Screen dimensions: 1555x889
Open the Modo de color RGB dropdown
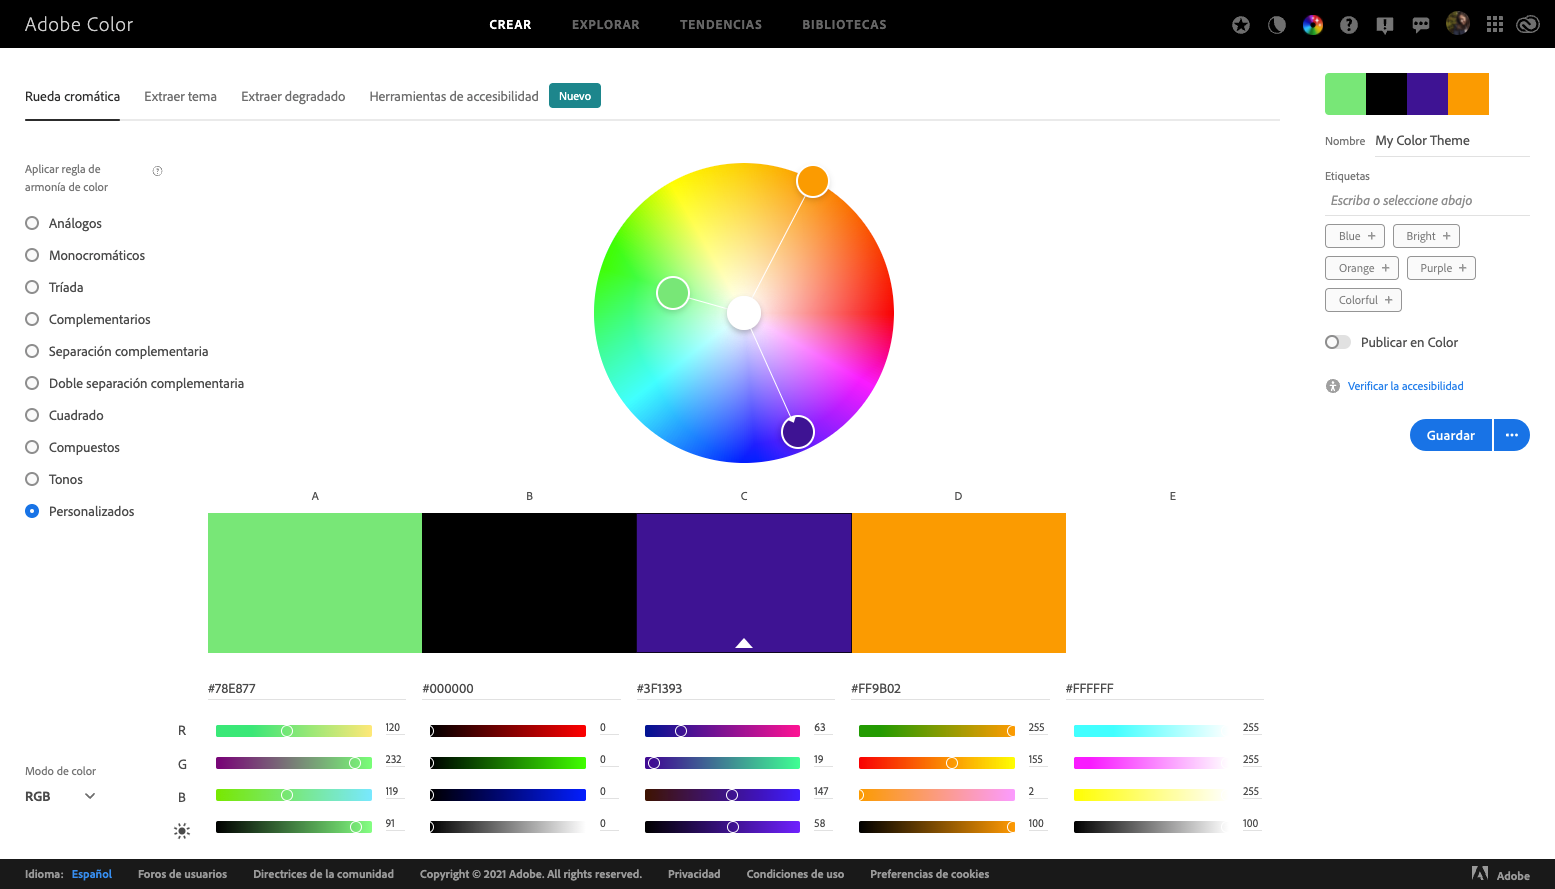[x=60, y=795]
